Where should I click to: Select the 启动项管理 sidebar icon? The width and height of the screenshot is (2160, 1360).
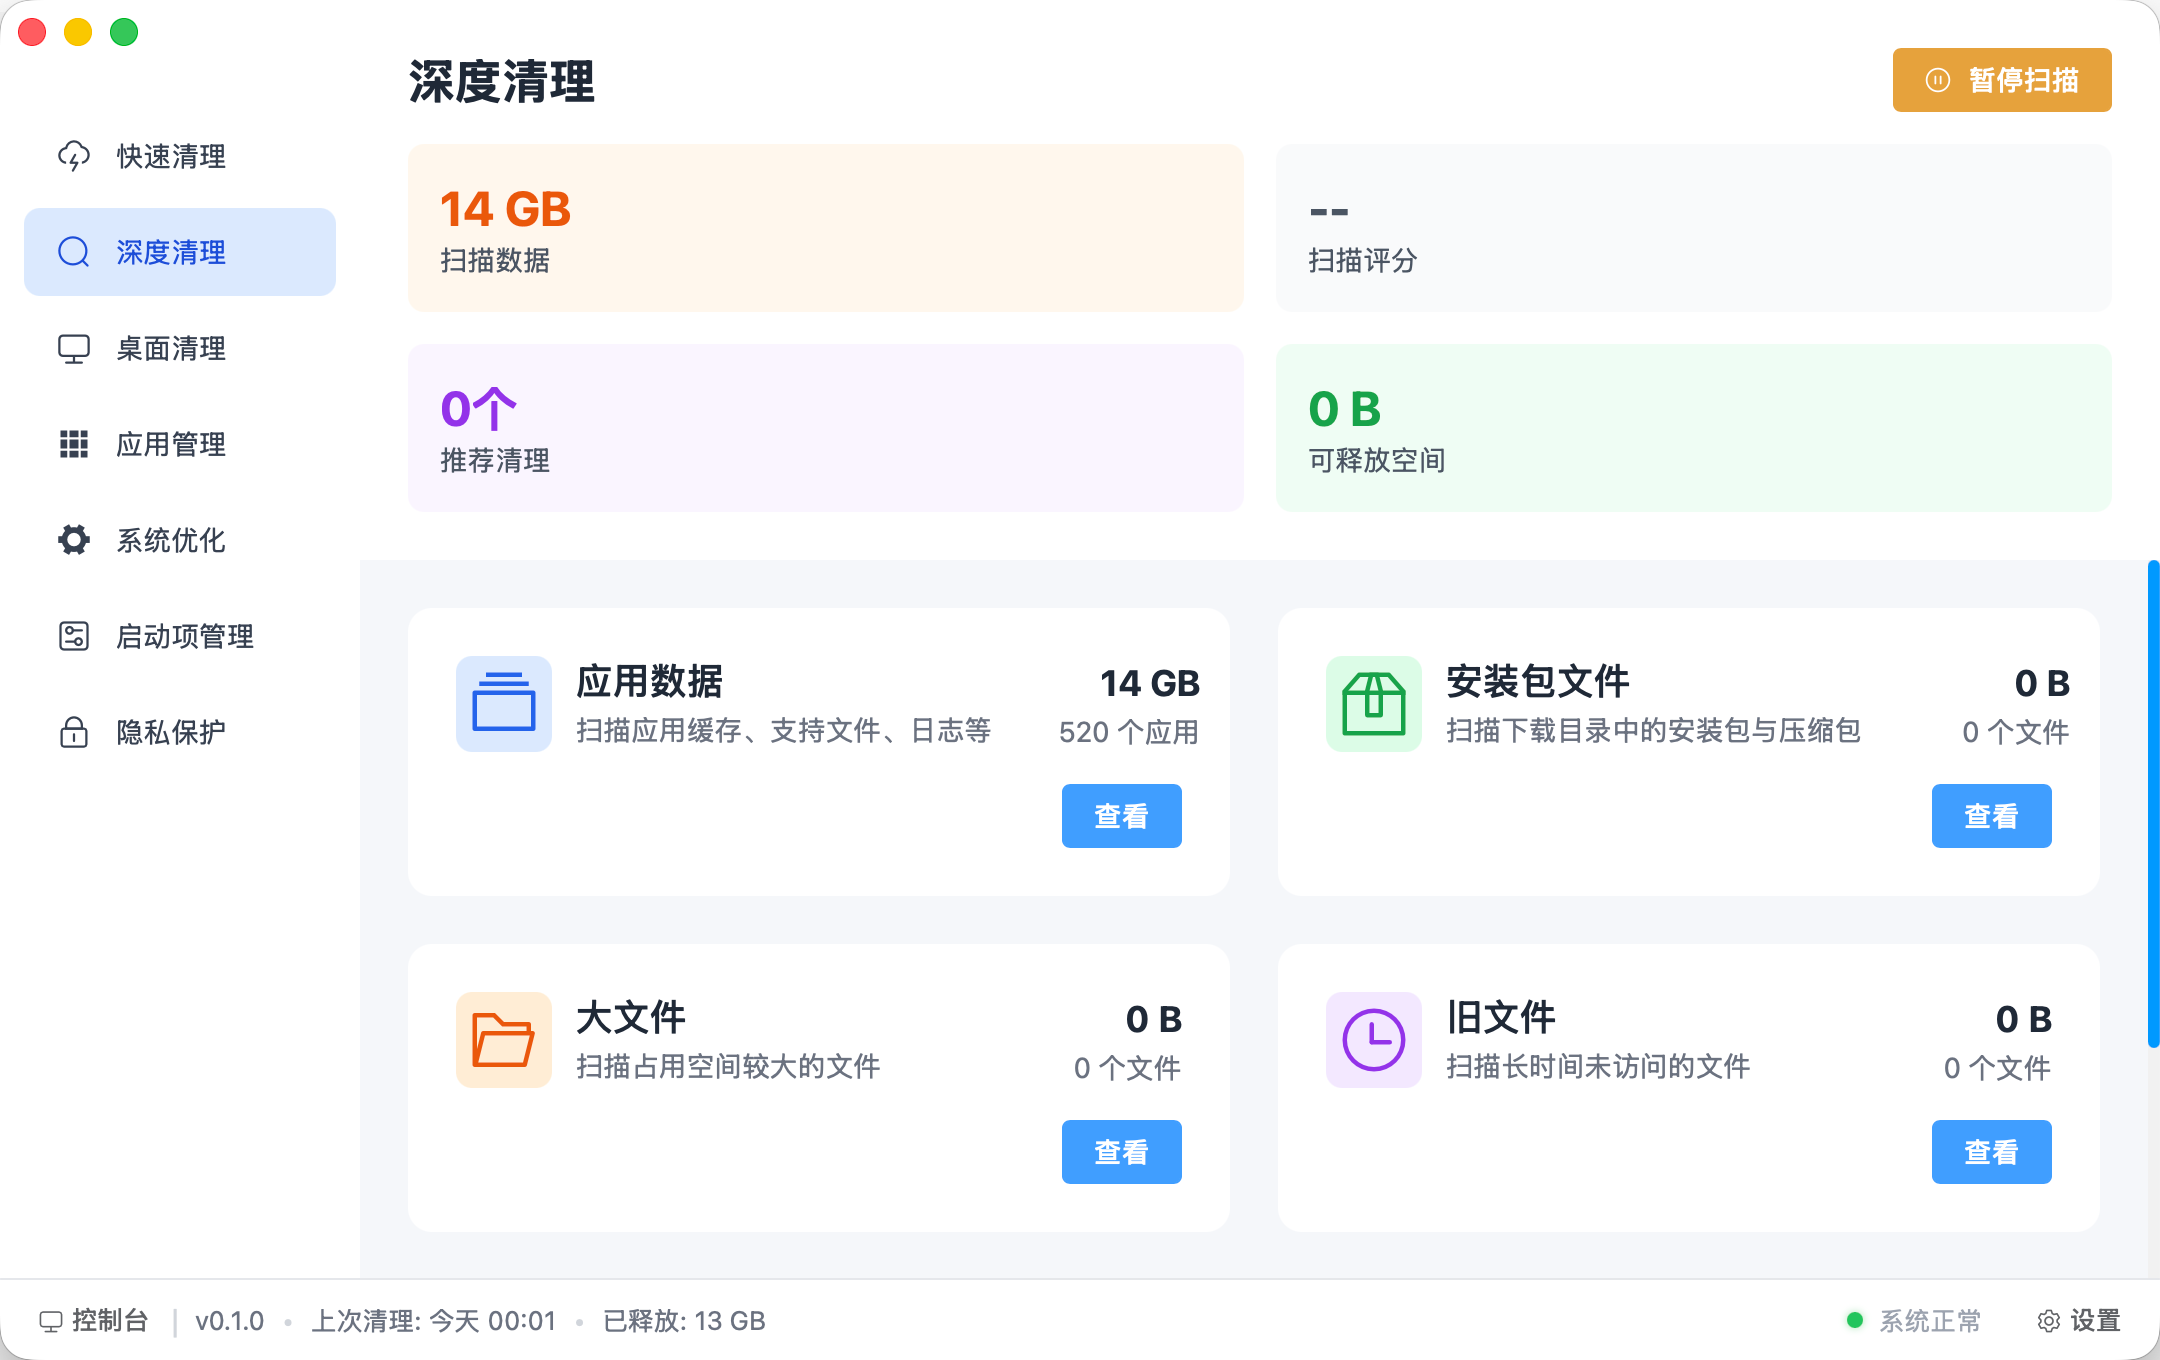[73, 636]
